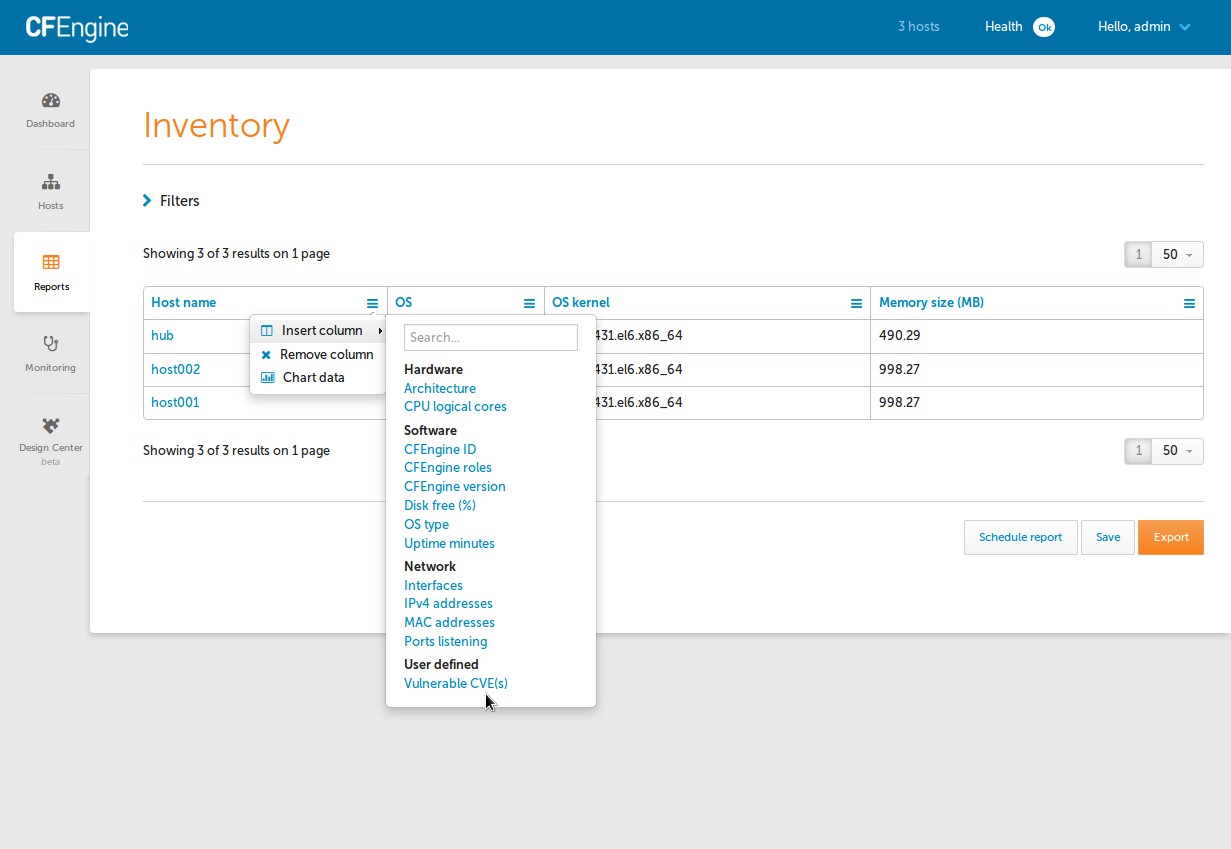This screenshot has width=1231, height=849.
Task: Select Remove column from the menu
Action: click(x=326, y=354)
